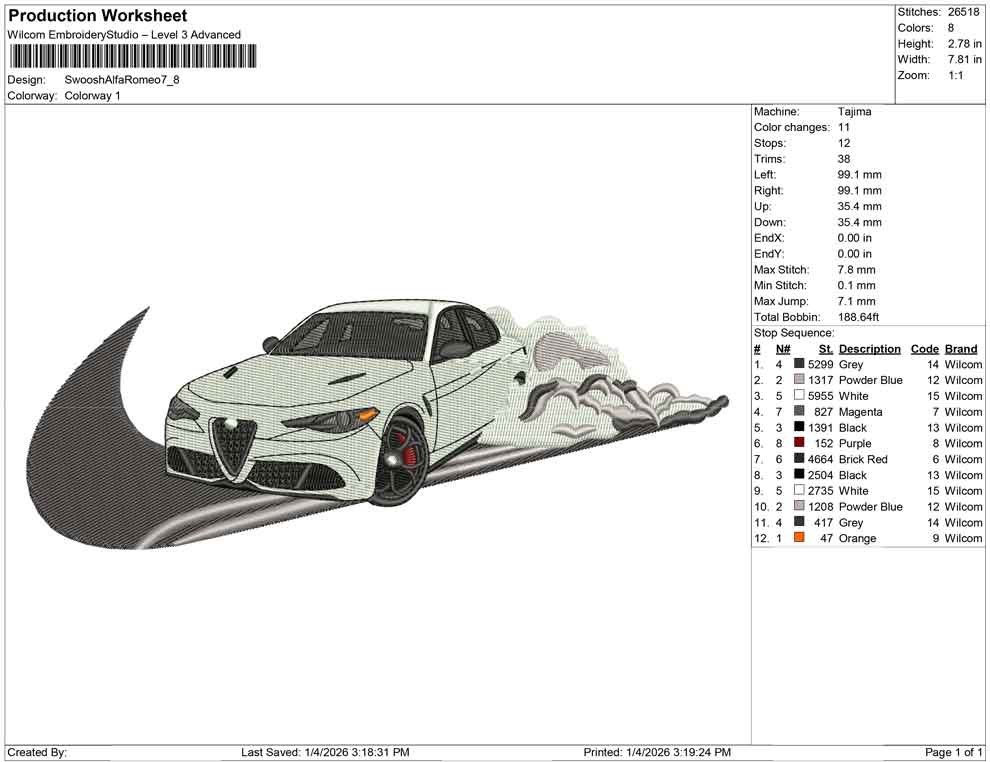990x762 pixels.
Task: Select the Purple thread color swatch
Action: pyautogui.click(x=799, y=443)
